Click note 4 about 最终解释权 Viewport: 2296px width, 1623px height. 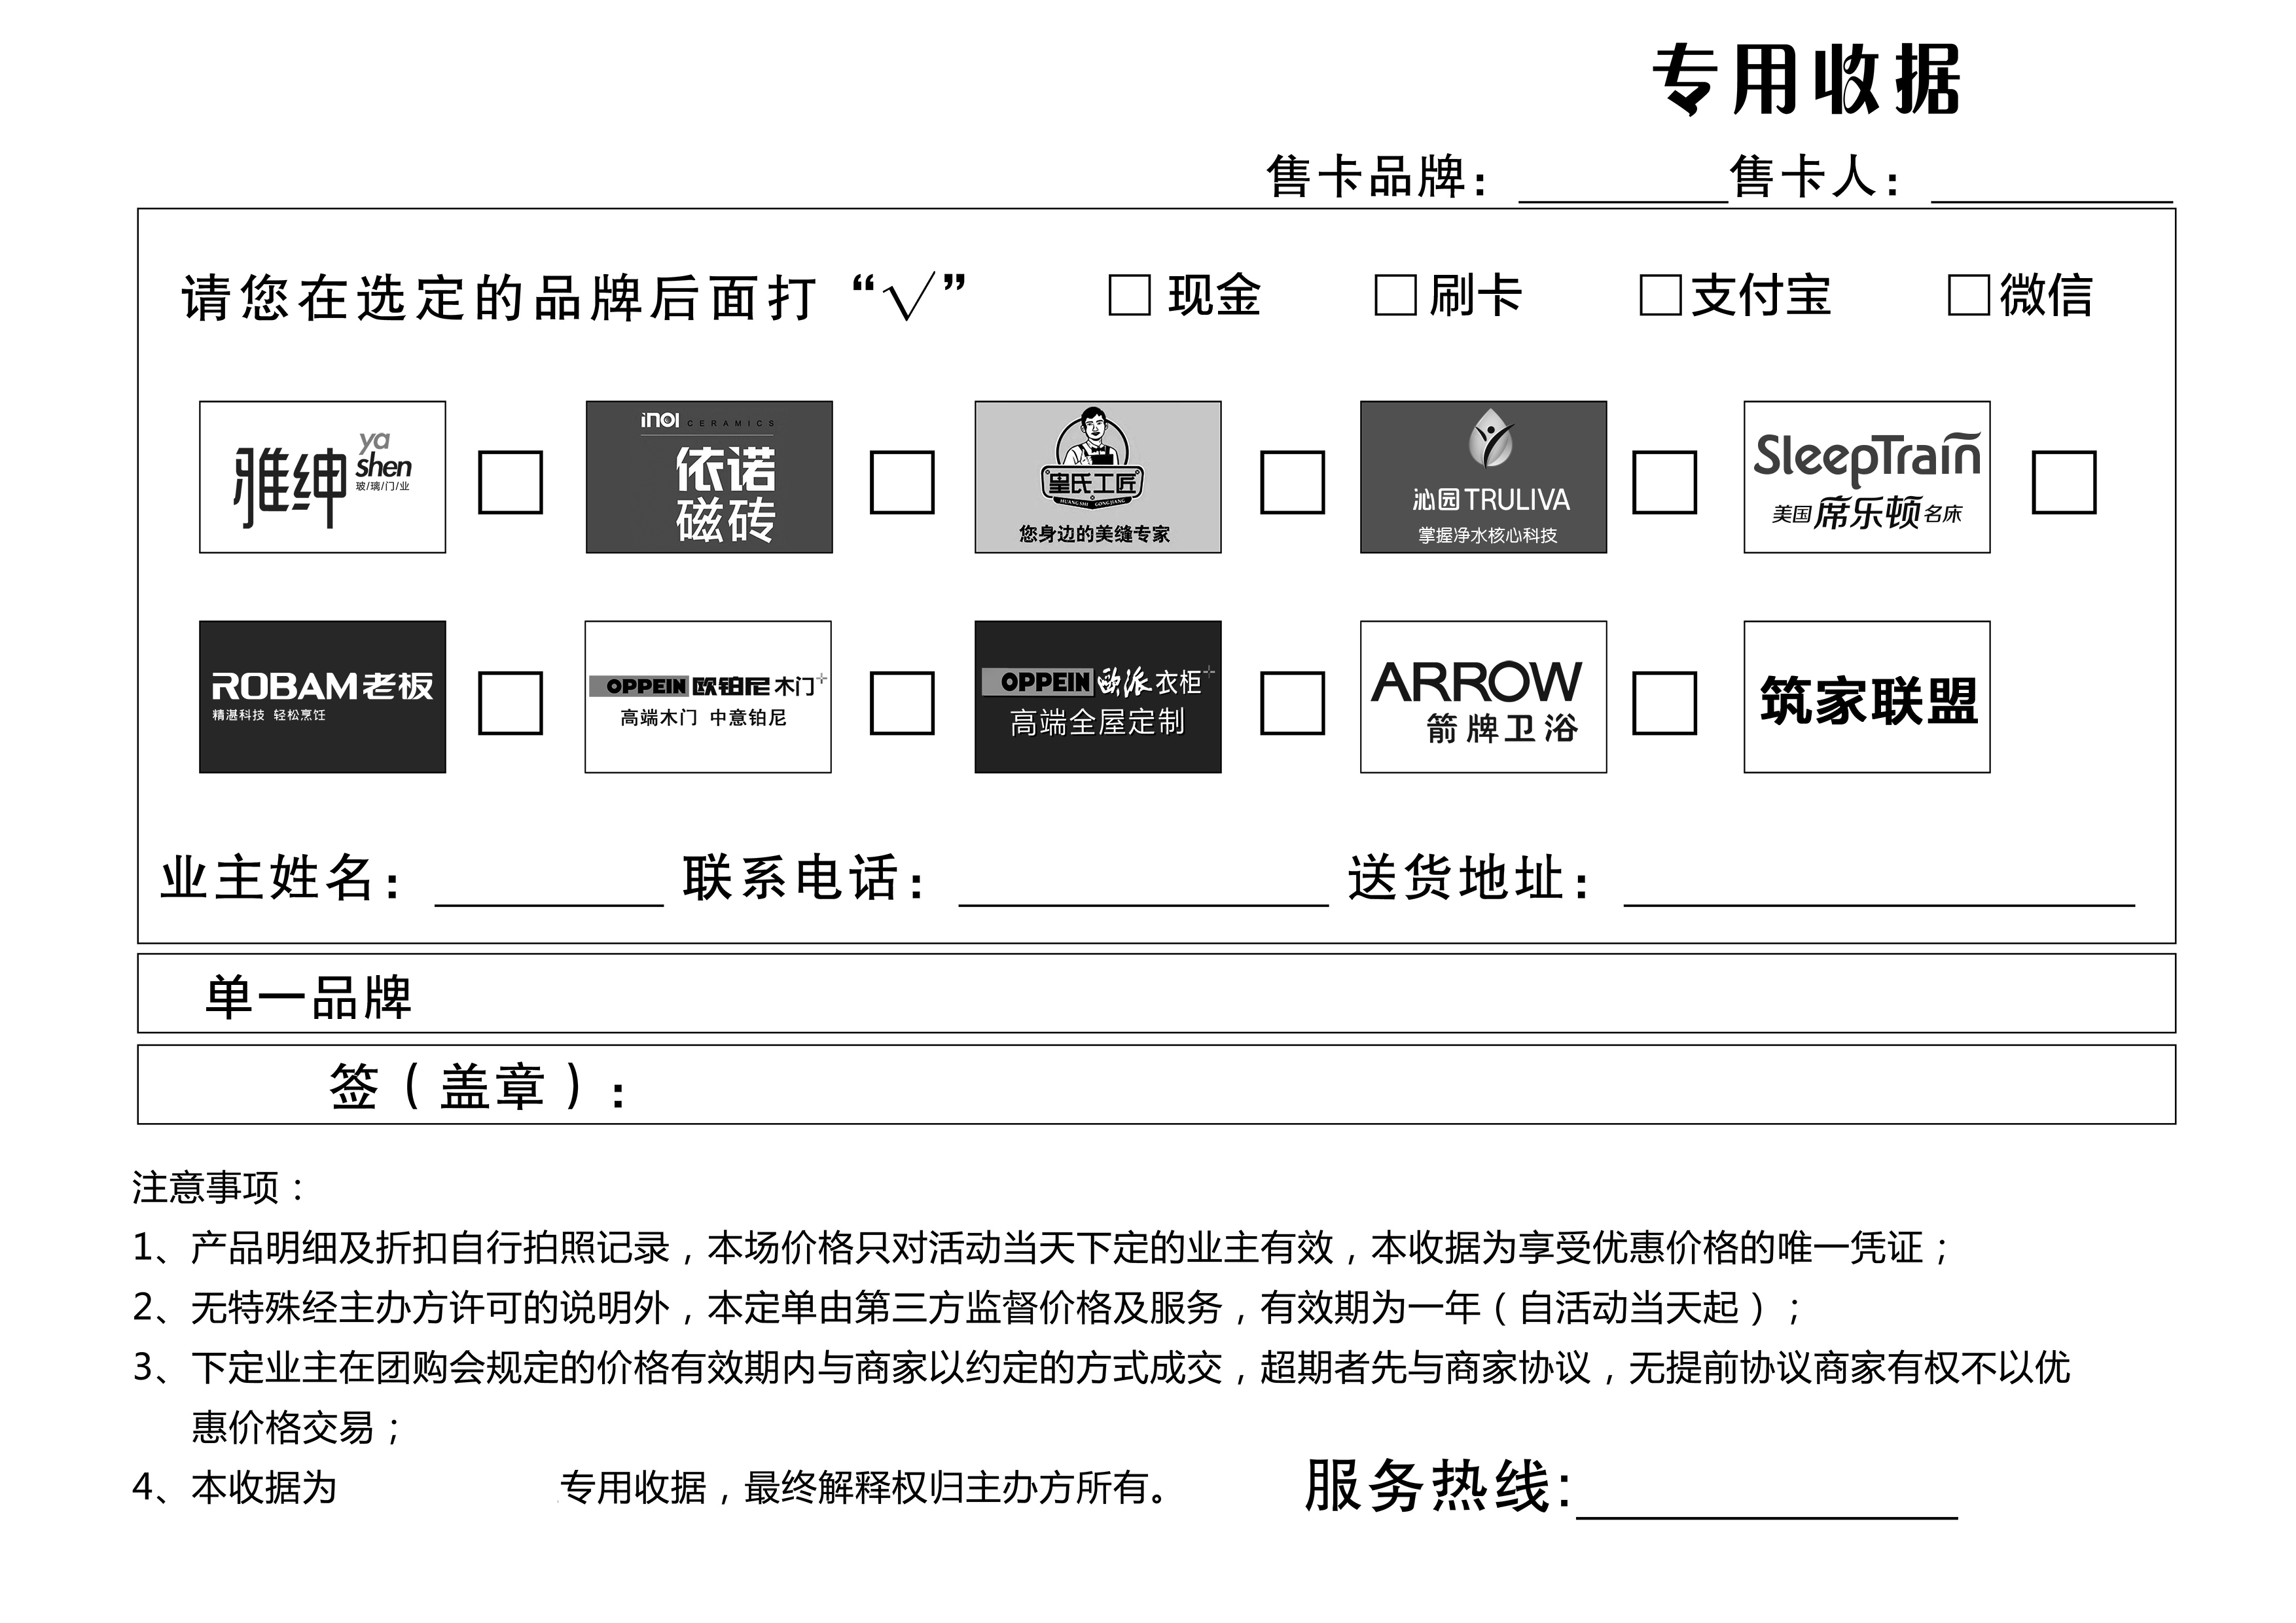point(650,1488)
